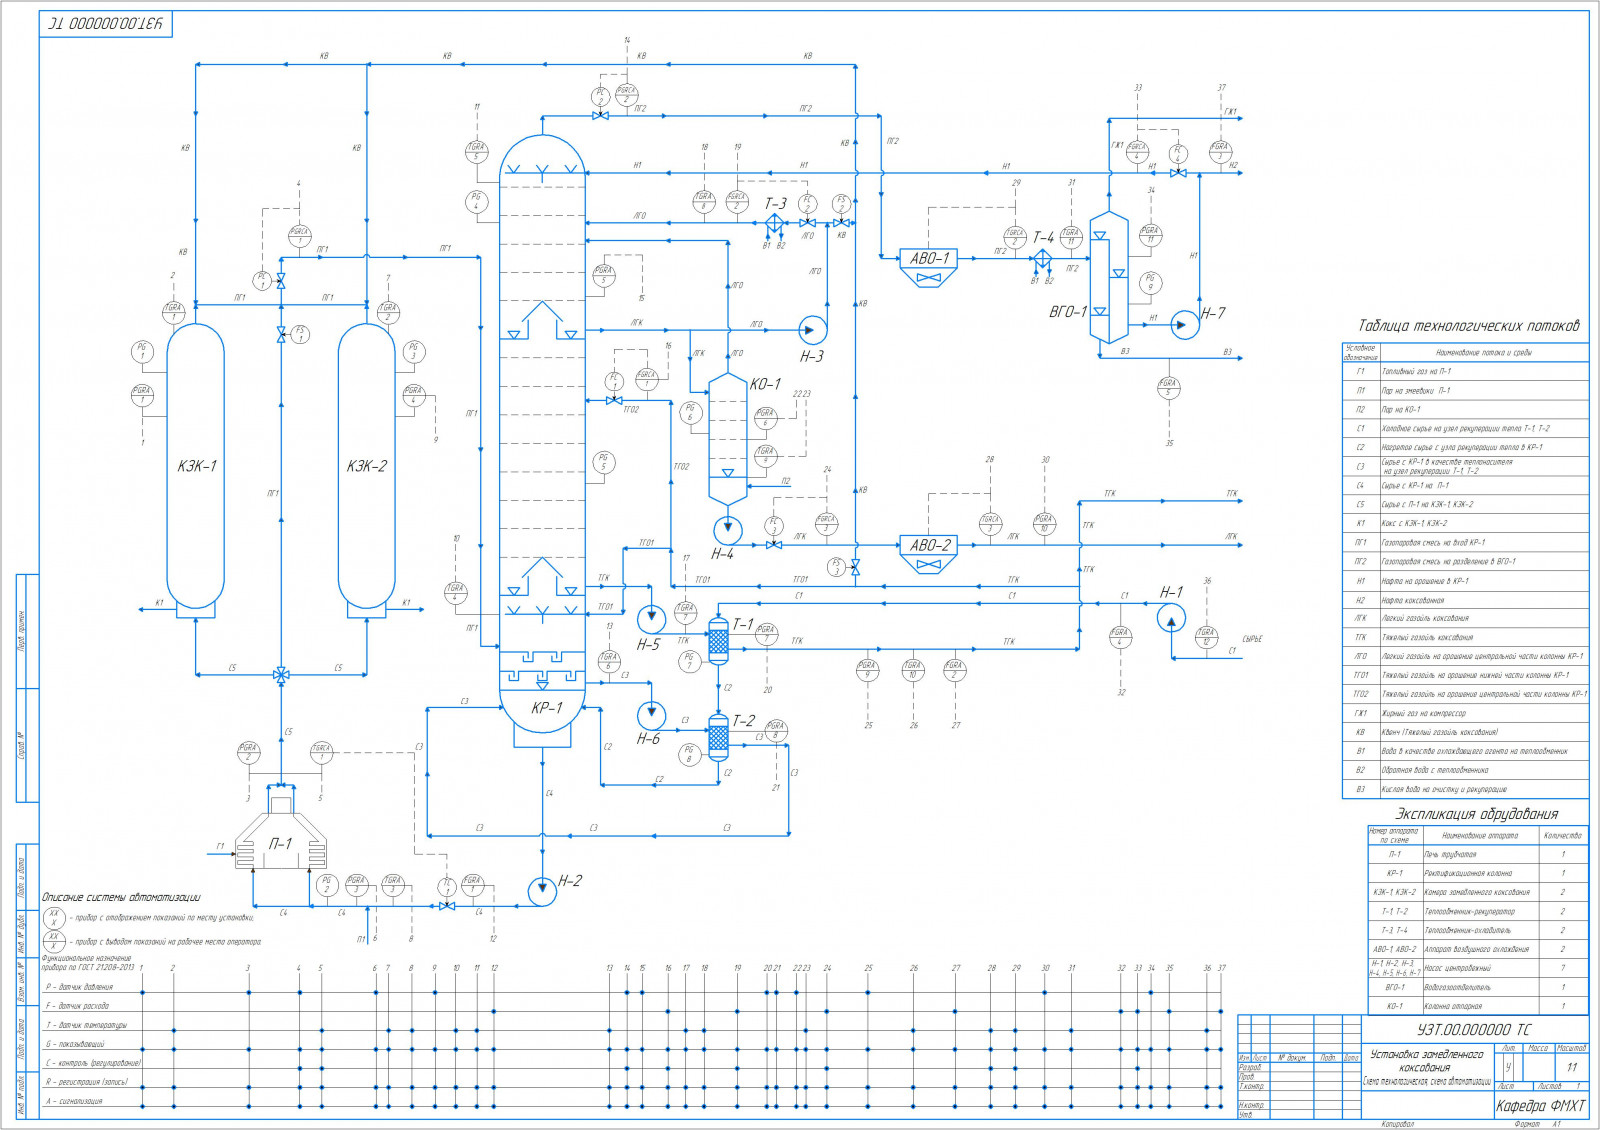
Task: Click equipment row "Колонна отпарная"
Action: pyautogui.click(x=1477, y=1006)
